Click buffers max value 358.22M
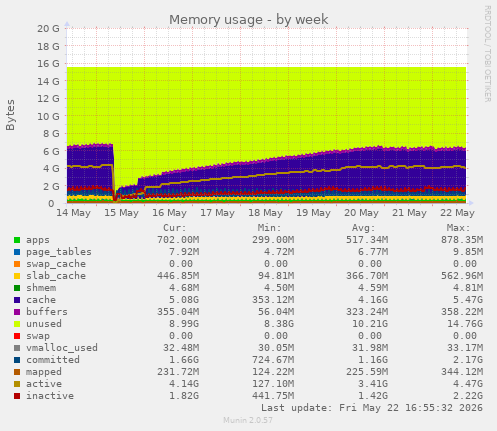Image resolution: width=497 pixels, height=431 pixels. tap(462, 312)
